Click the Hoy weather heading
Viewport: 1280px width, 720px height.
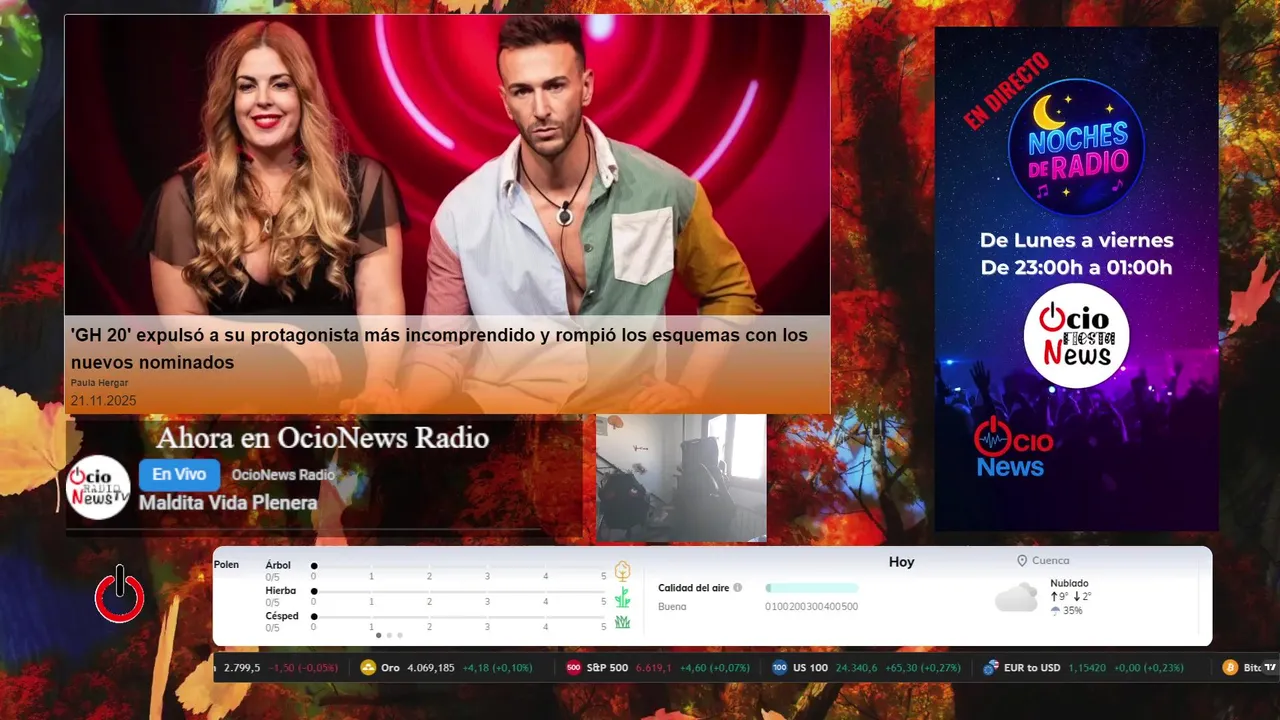(902, 562)
